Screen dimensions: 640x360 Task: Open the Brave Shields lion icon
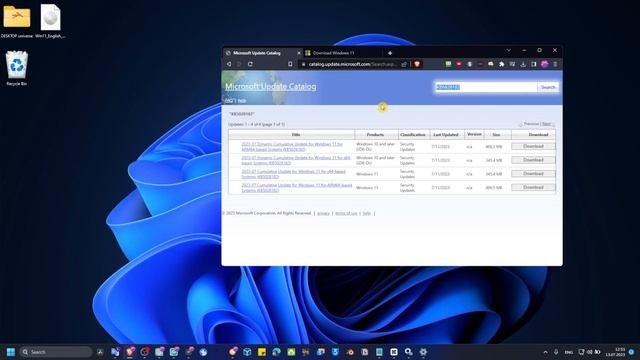click(417, 64)
